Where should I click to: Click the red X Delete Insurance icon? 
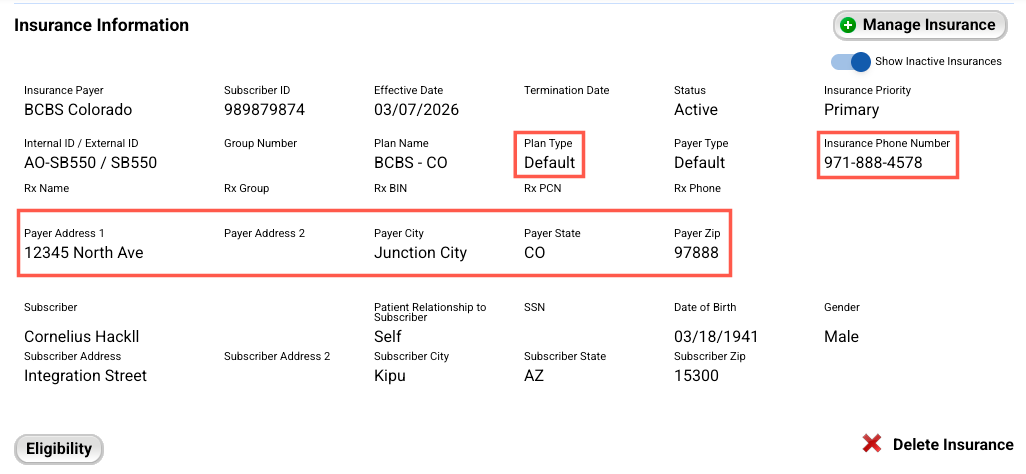[872, 444]
